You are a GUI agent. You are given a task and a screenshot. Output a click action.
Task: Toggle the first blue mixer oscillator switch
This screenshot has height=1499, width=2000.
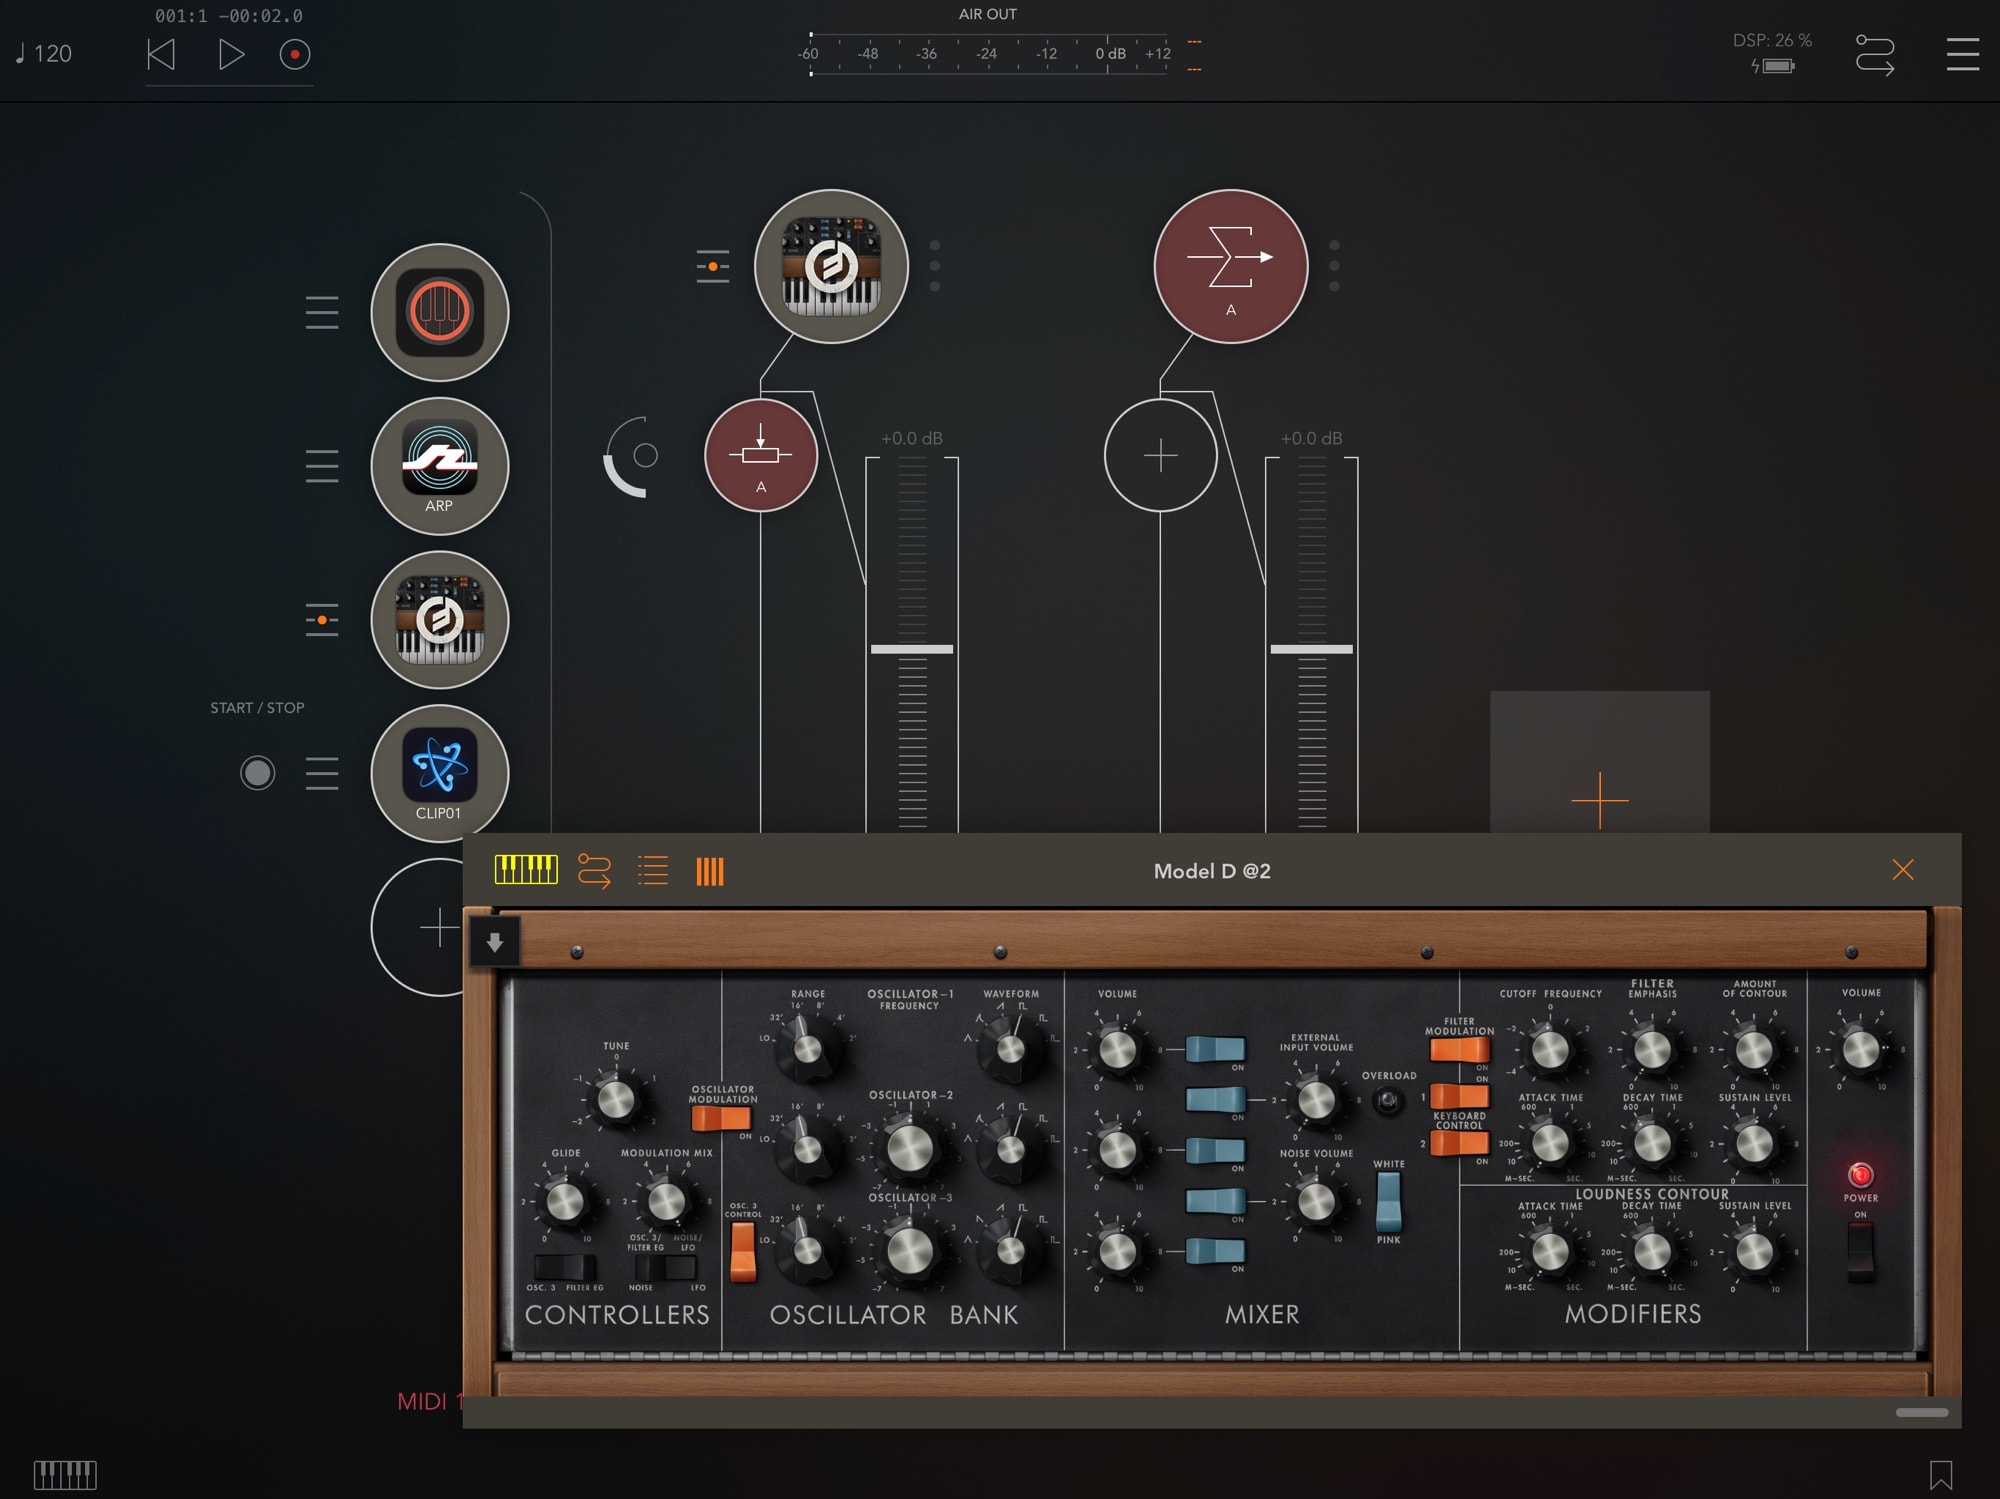[x=1215, y=1049]
